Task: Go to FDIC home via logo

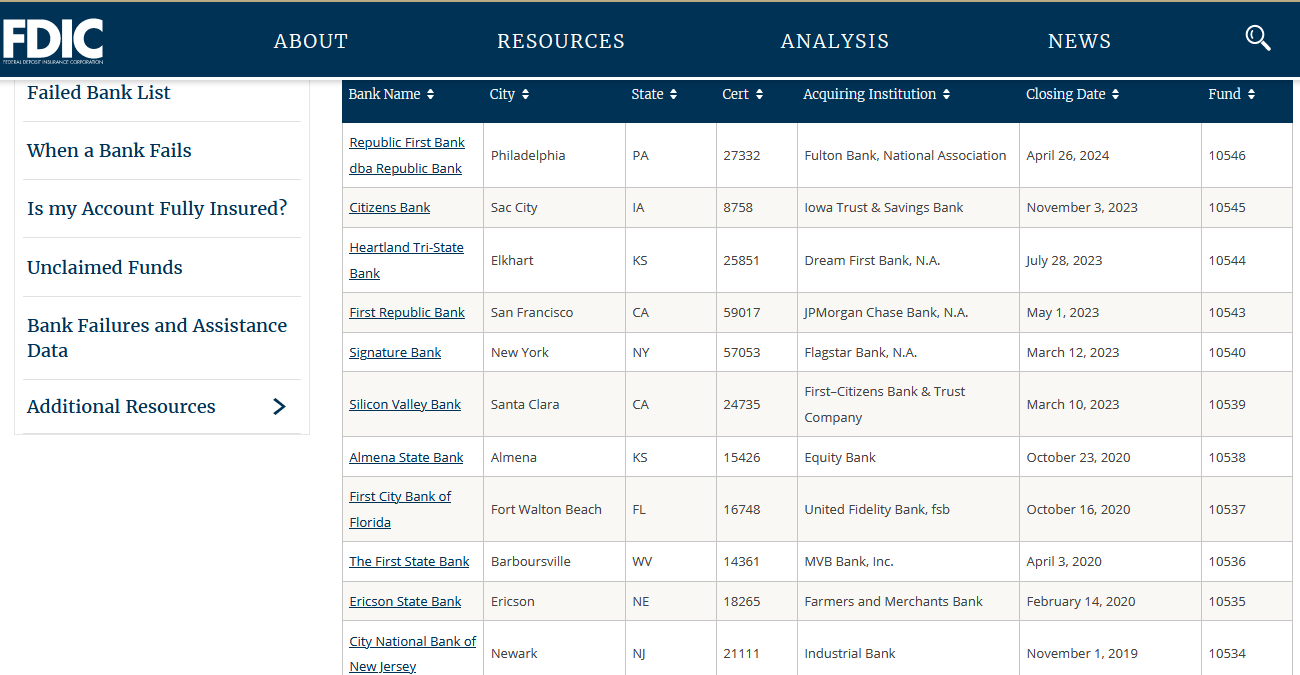Action: coord(53,42)
